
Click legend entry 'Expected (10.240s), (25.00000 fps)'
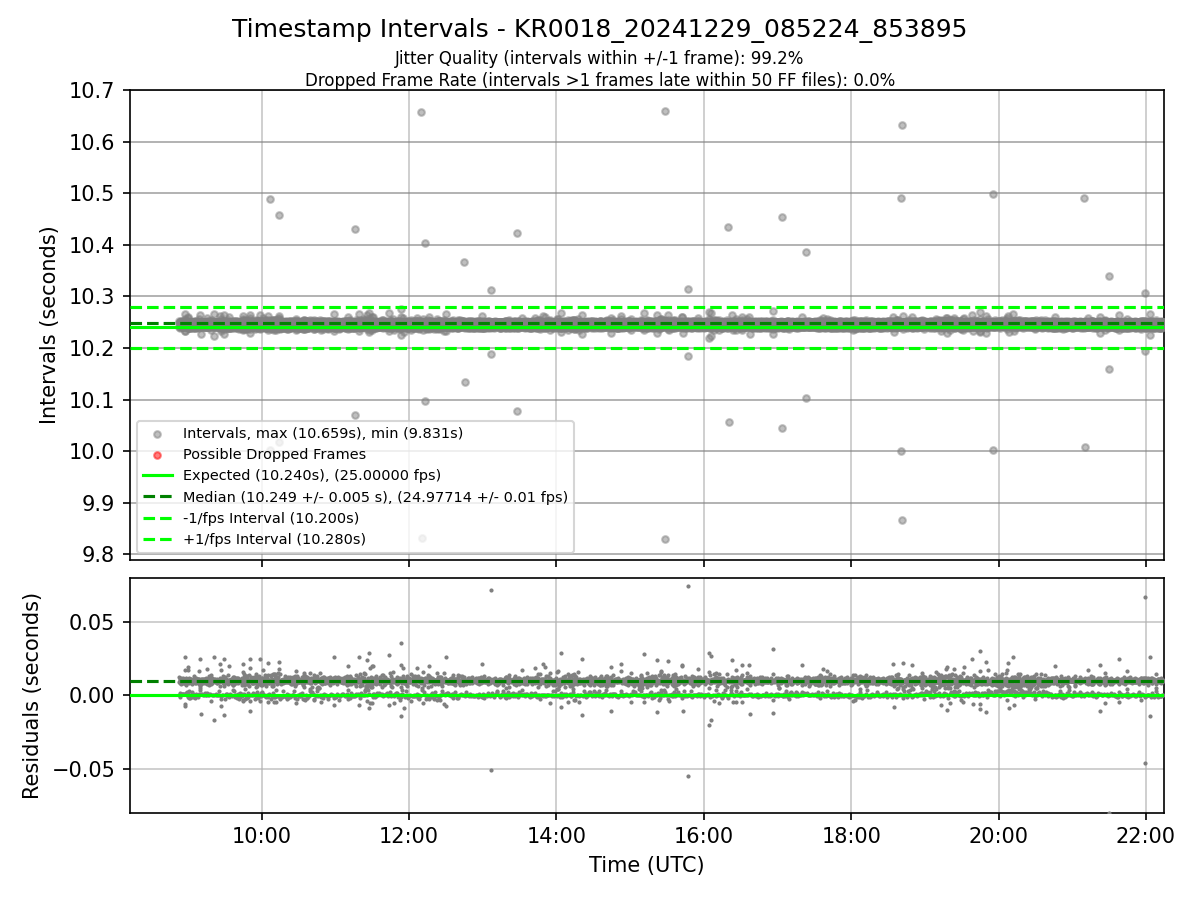[311, 475]
